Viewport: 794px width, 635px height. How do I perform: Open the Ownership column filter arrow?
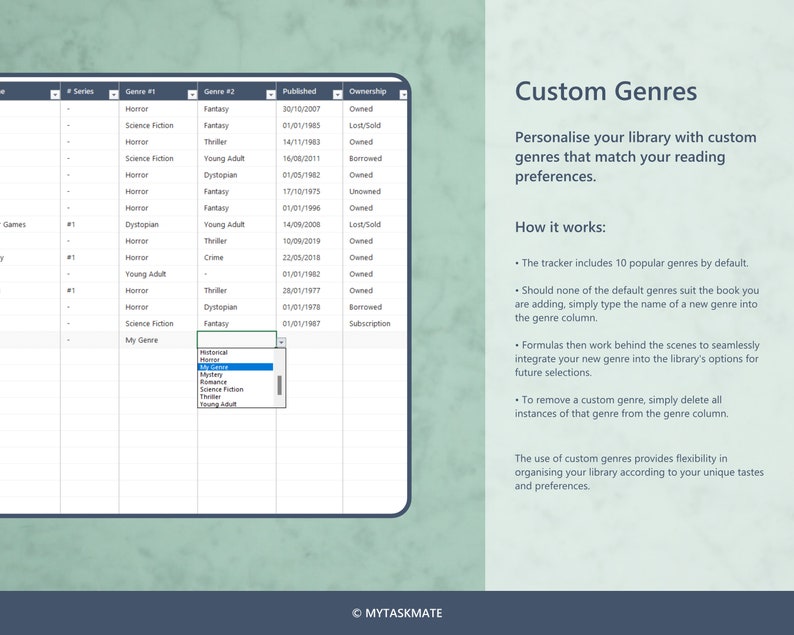[403, 94]
